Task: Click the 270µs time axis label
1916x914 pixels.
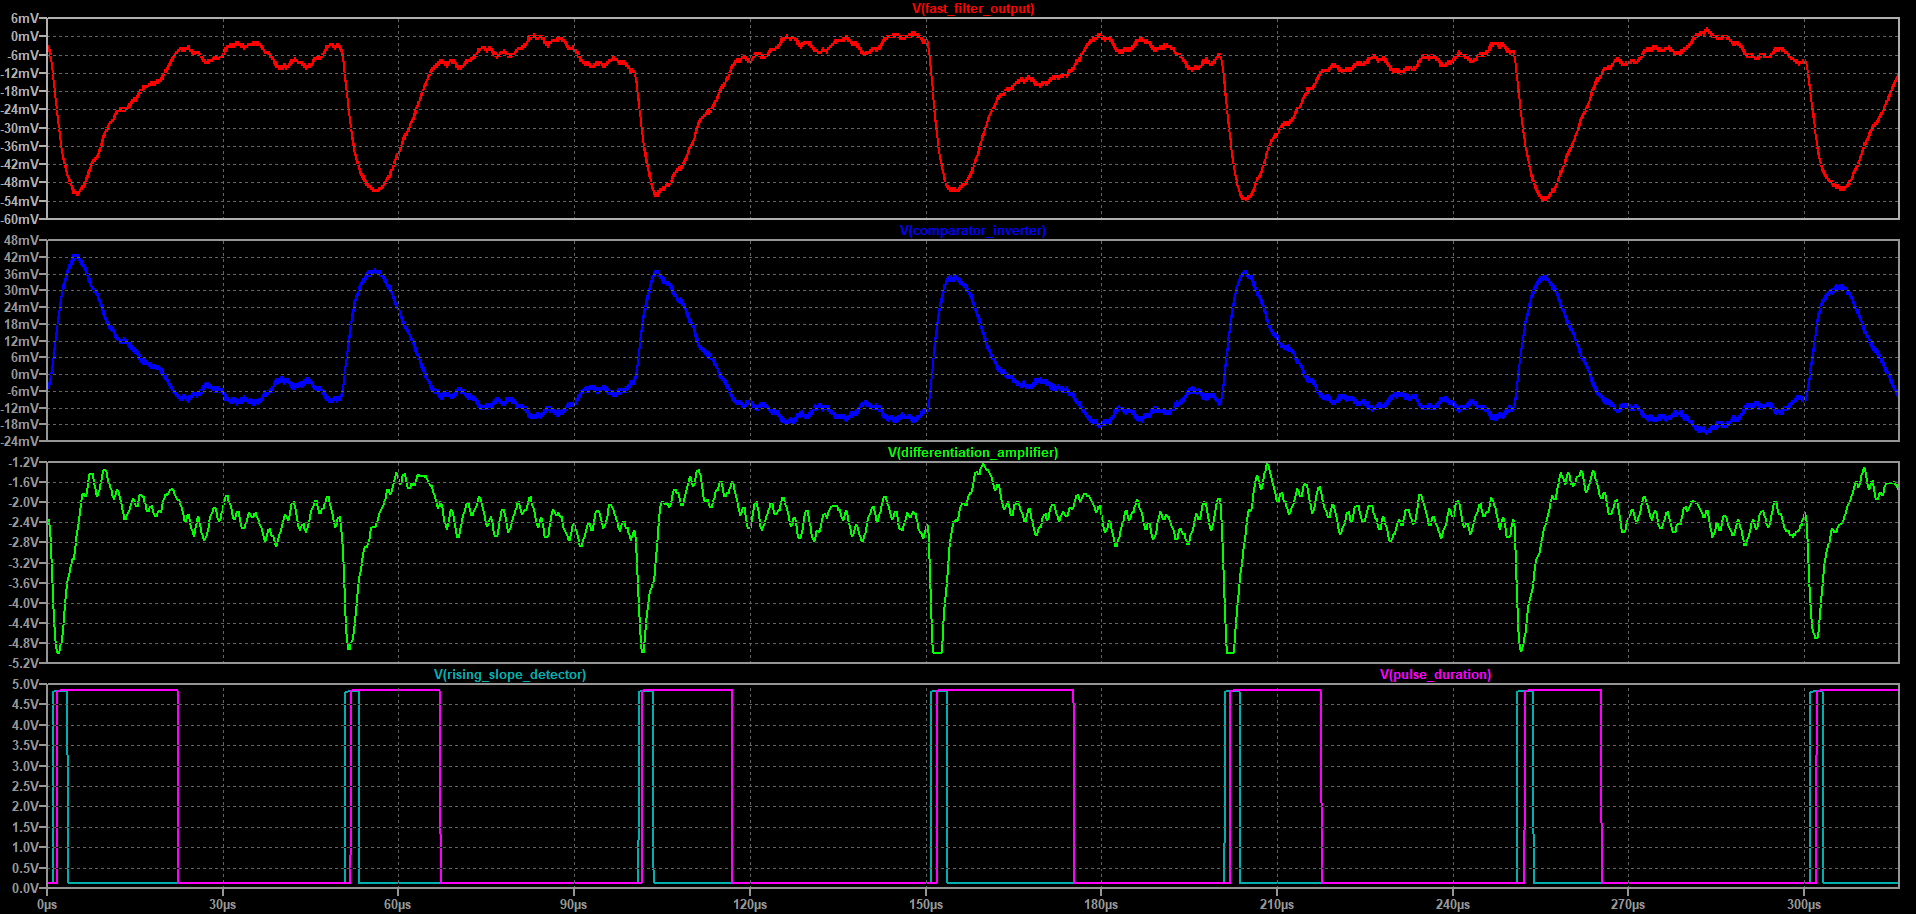Action: pos(1628,905)
